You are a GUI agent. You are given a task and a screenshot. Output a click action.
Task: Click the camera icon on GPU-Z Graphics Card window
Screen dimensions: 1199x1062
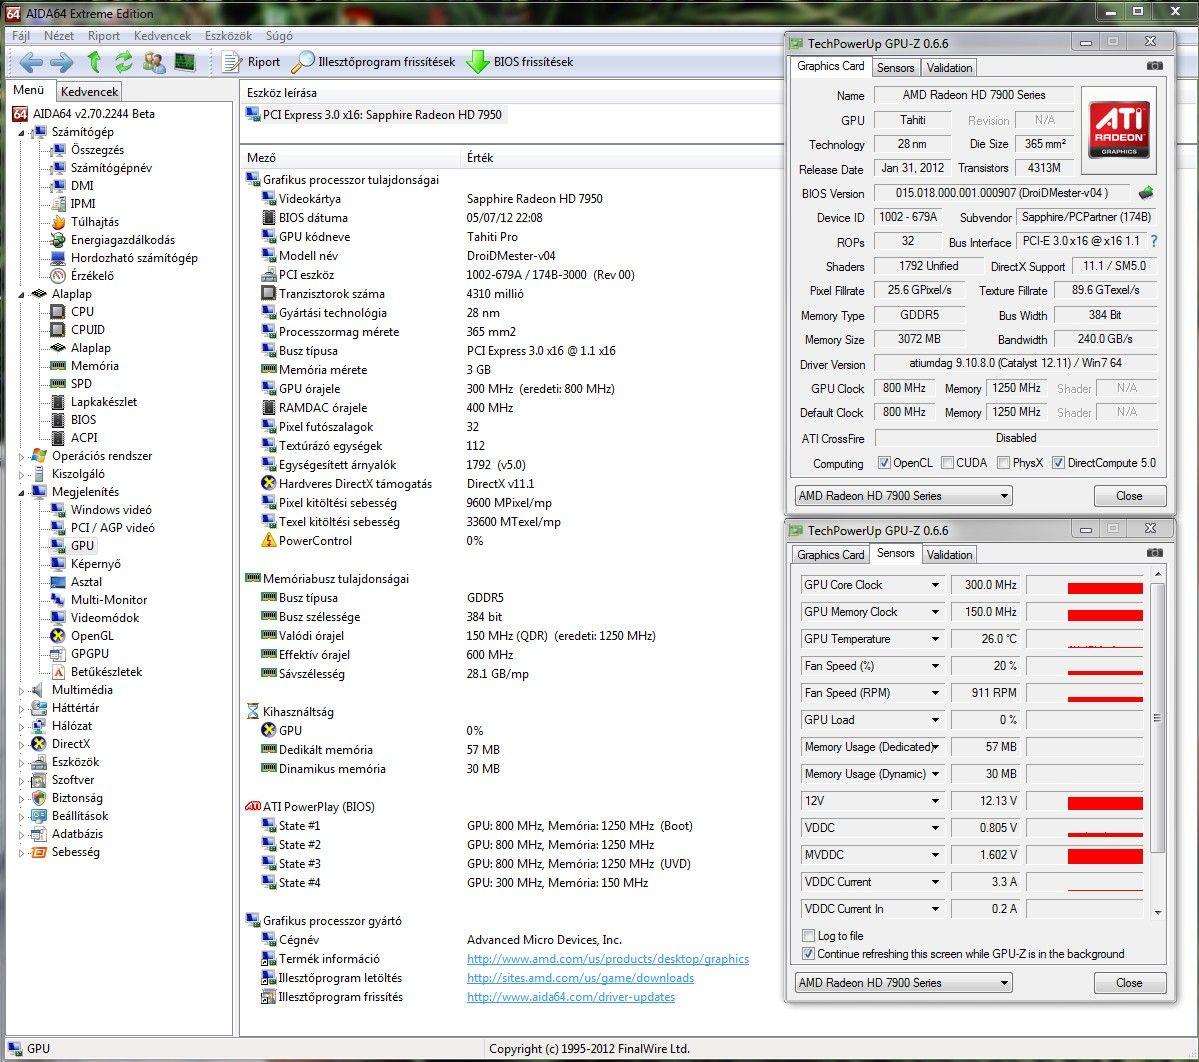tap(1155, 66)
